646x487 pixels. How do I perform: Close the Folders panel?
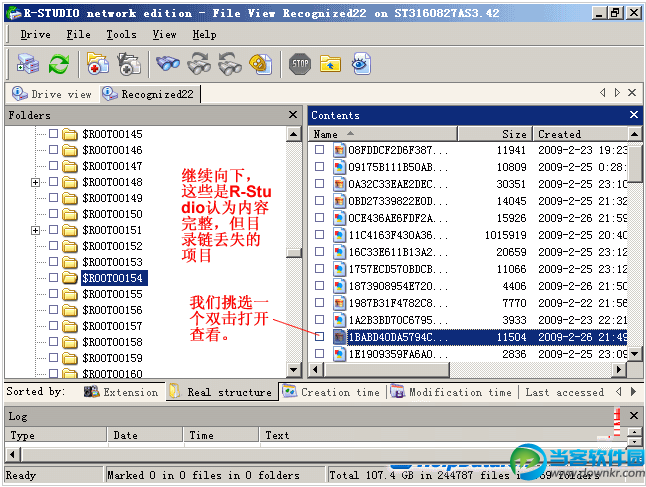point(293,115)
